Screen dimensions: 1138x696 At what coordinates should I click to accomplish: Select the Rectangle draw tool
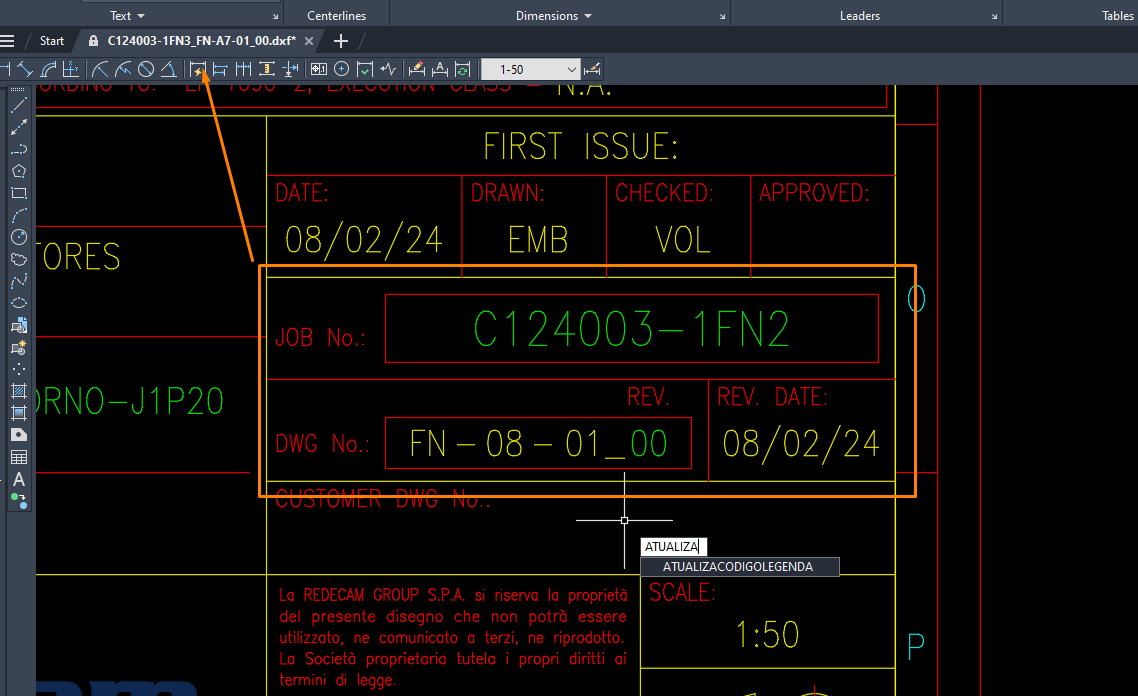18,193
